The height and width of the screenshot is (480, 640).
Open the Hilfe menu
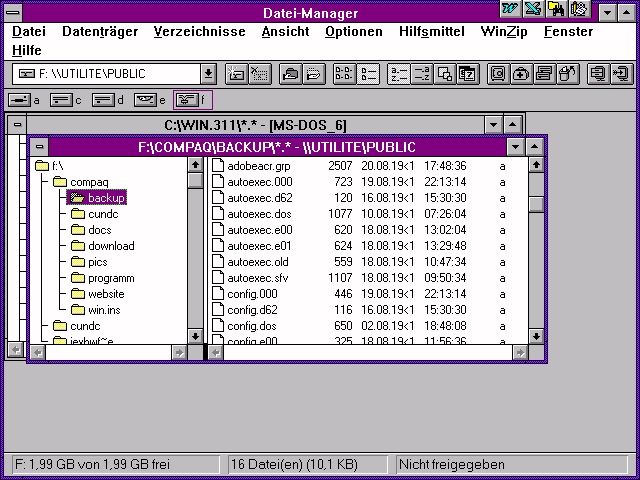coord(27,51)
